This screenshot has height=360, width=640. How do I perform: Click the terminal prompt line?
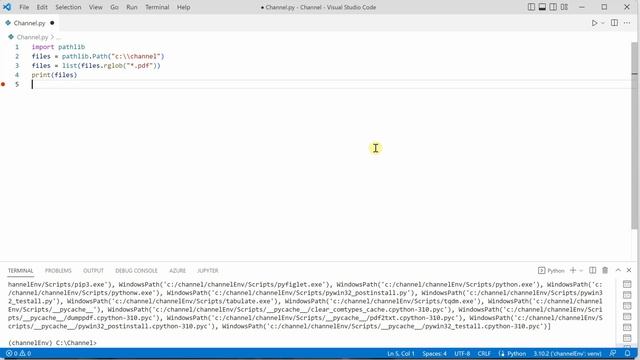[52, 343]
